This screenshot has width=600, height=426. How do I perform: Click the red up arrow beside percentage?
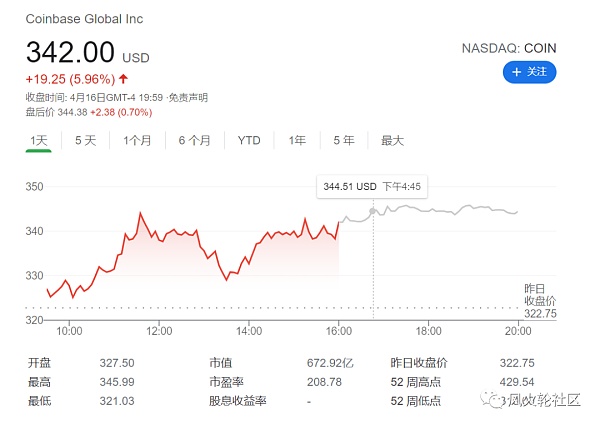tap(123, 80)
